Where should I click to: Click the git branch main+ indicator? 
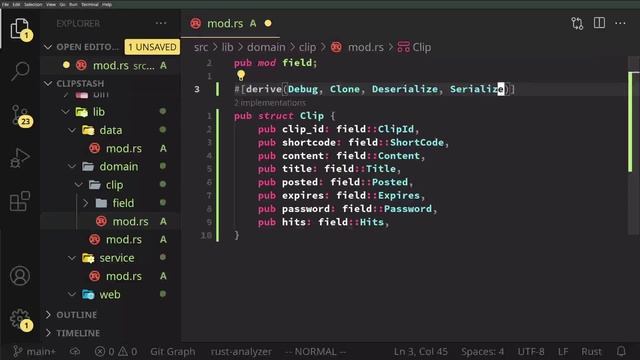(34, 351)
